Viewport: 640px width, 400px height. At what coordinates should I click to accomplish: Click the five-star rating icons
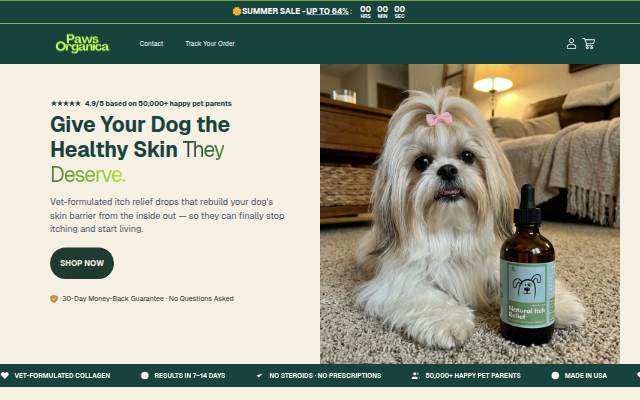click(x=66, y=104)
